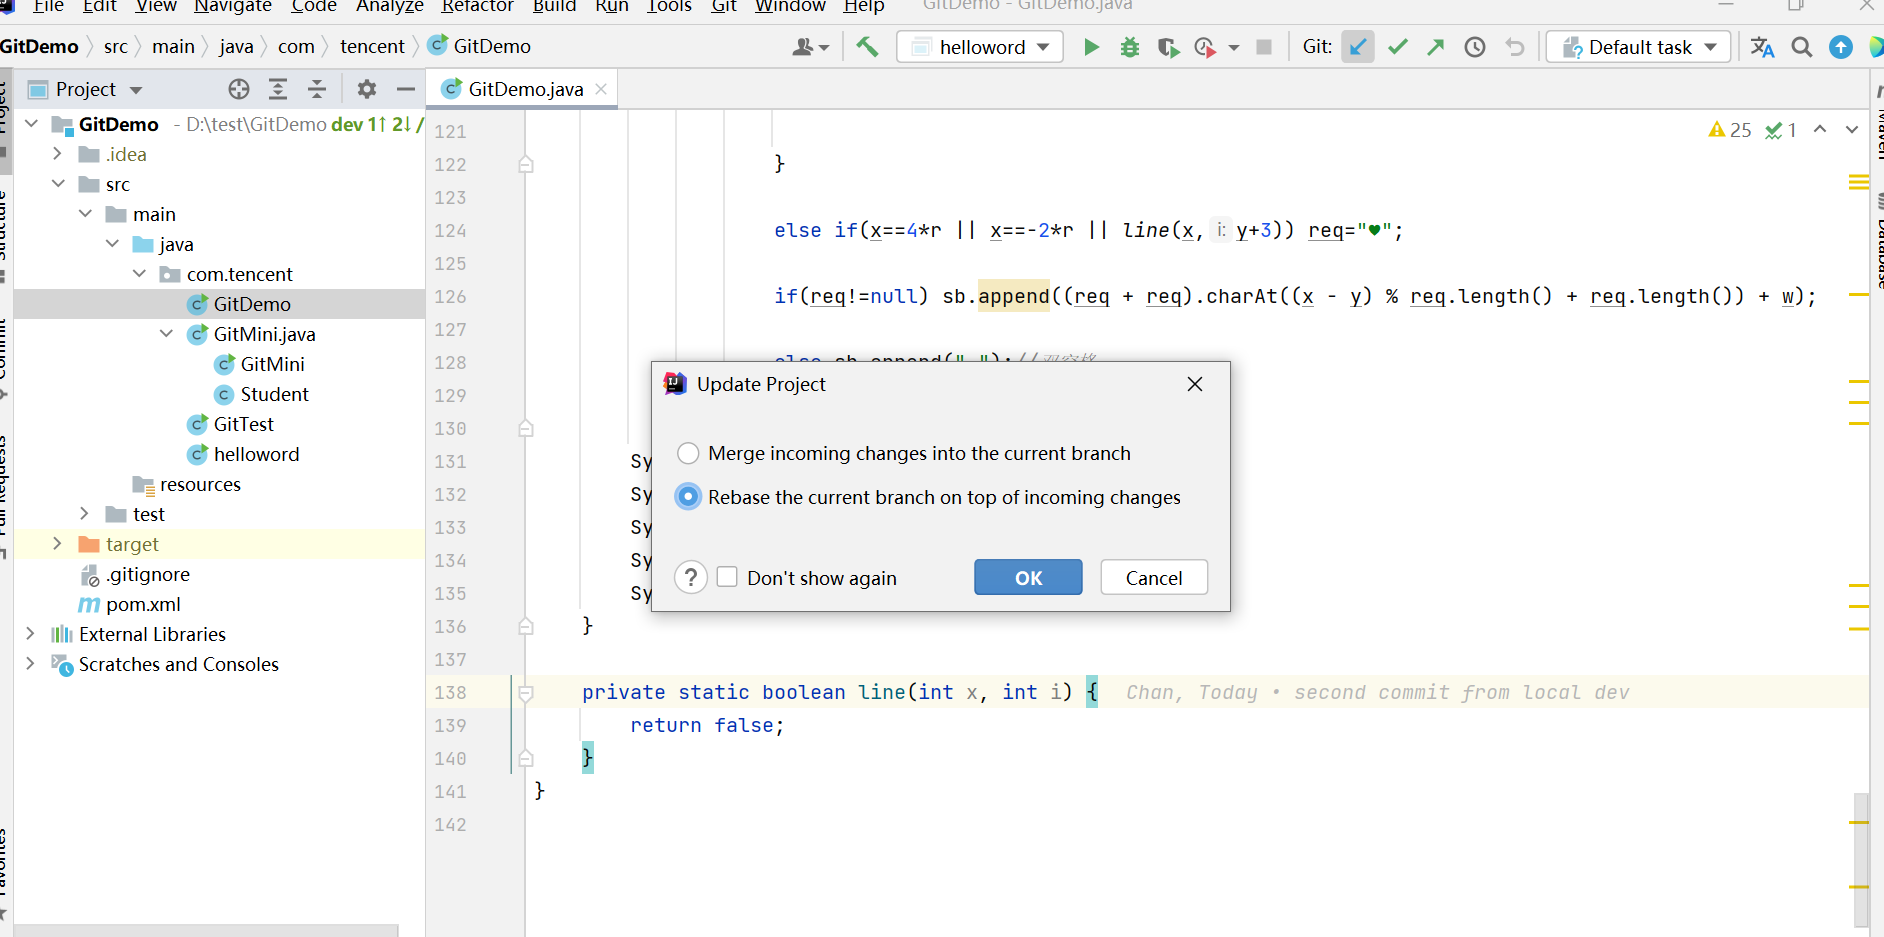1884x937 pixels.
Task: Expand Scratches and Consoles node
Action: coord(30,664)
